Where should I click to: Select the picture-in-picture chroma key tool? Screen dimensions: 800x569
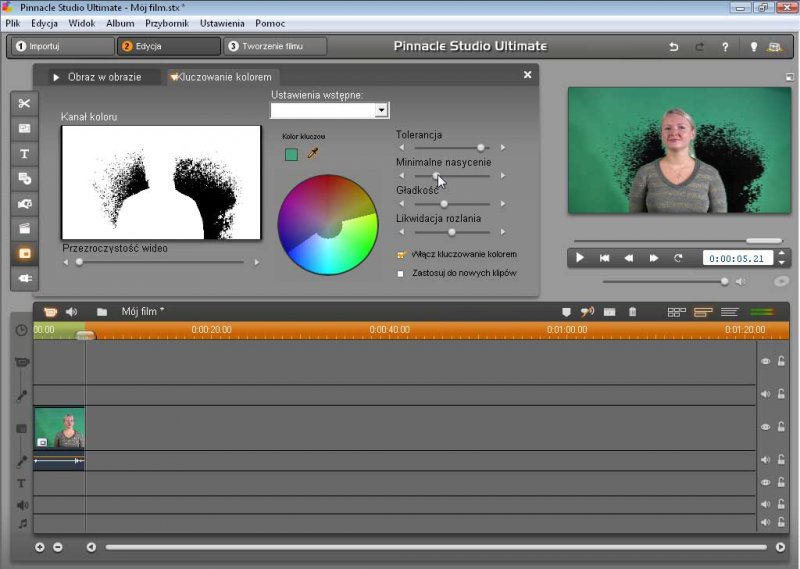coord(24,254)
